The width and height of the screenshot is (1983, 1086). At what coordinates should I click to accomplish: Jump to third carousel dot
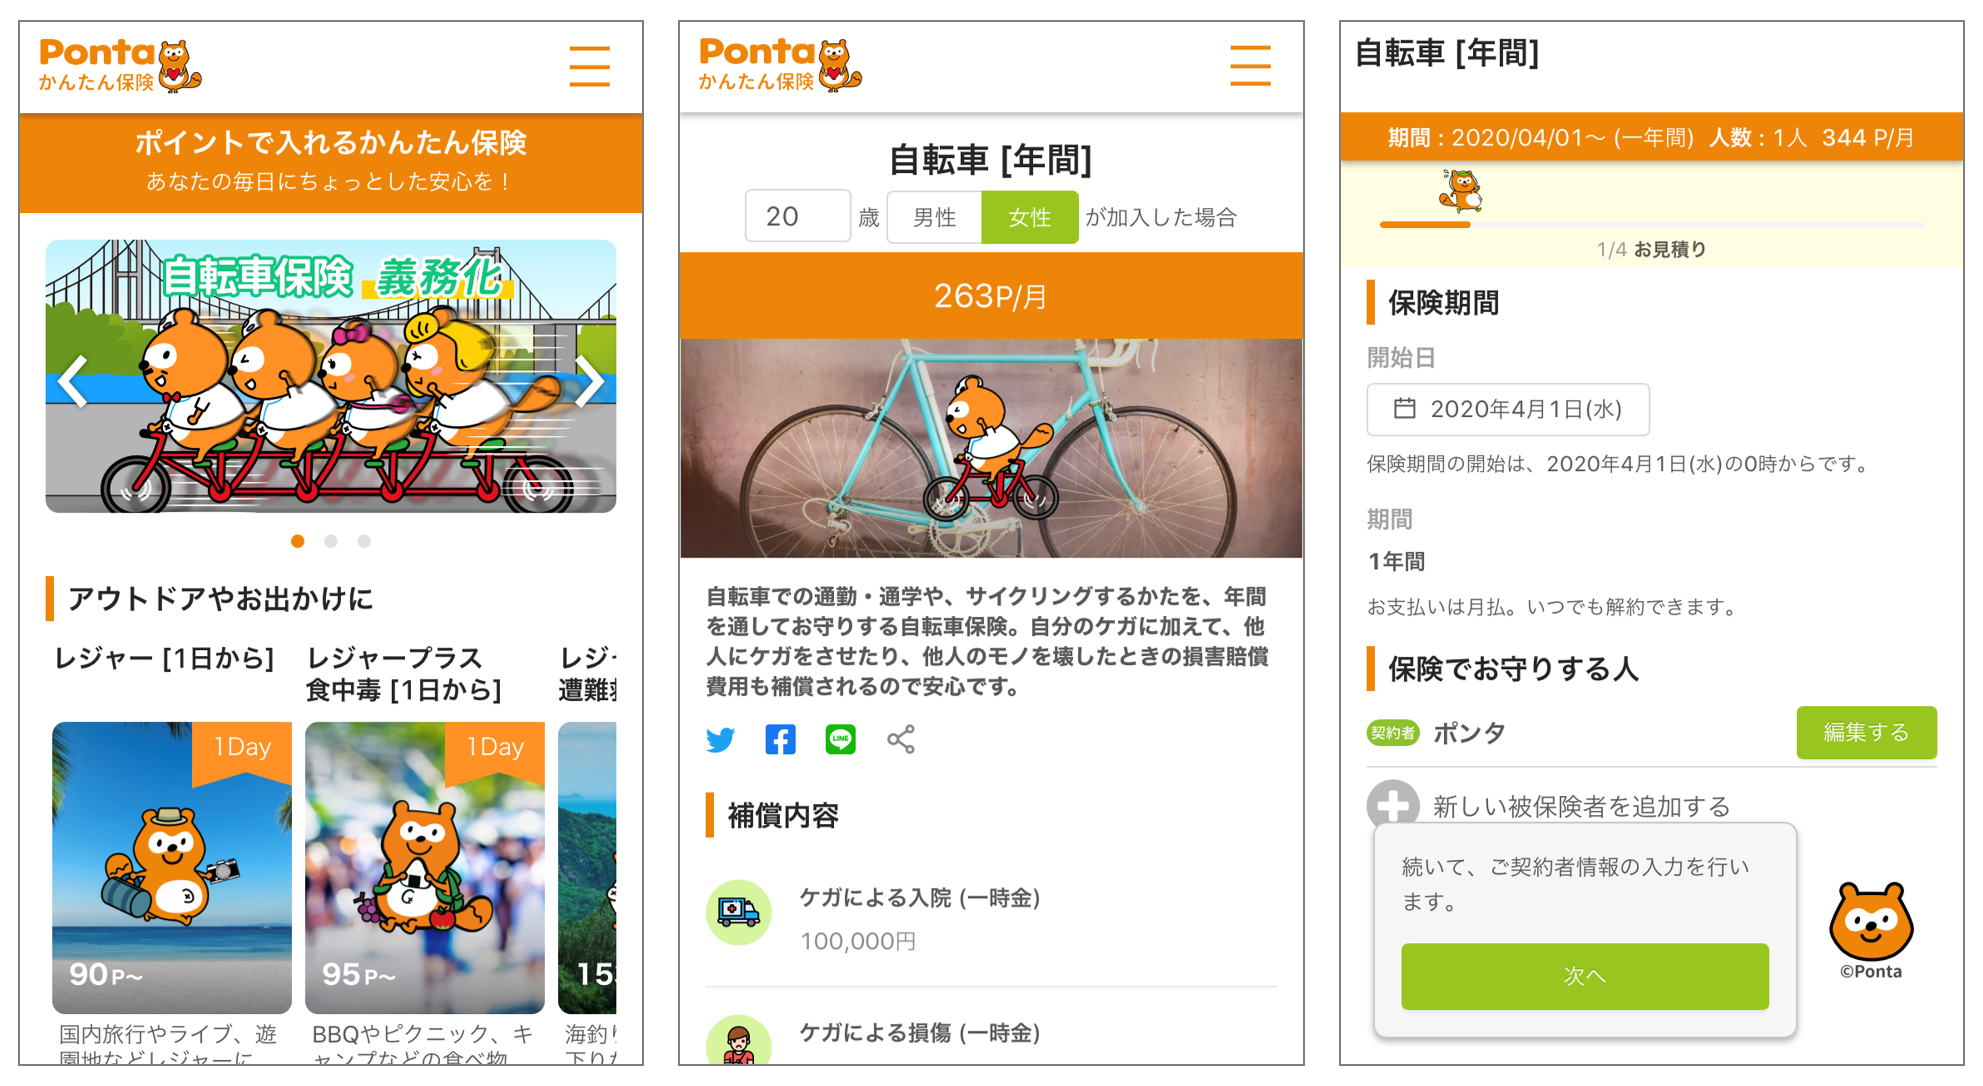pyautogui.click(x=364, y=541)
